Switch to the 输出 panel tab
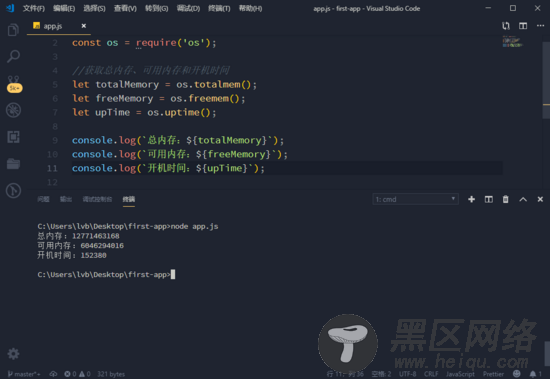The width and height of the screenshot is (550, 379). click(66, 199)
